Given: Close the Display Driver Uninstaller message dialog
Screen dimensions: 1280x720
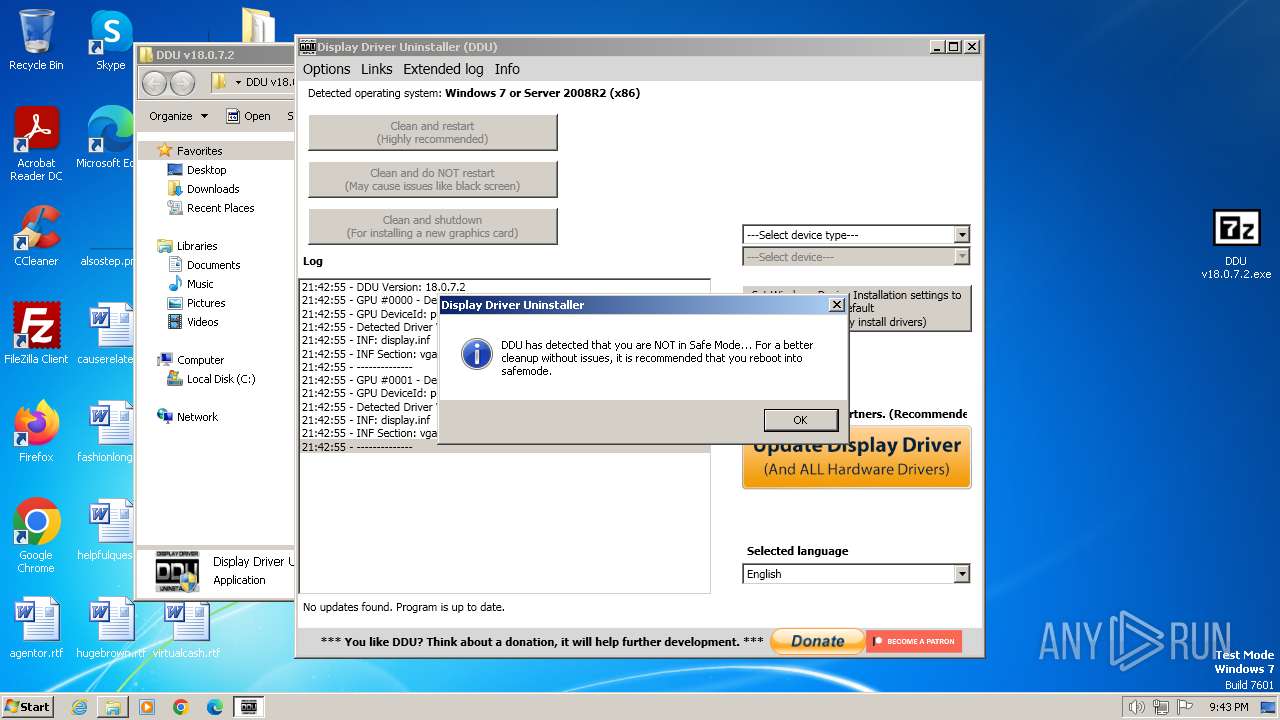Looking at the screenshot, I should pyautogui.click(x=837, y=305).
